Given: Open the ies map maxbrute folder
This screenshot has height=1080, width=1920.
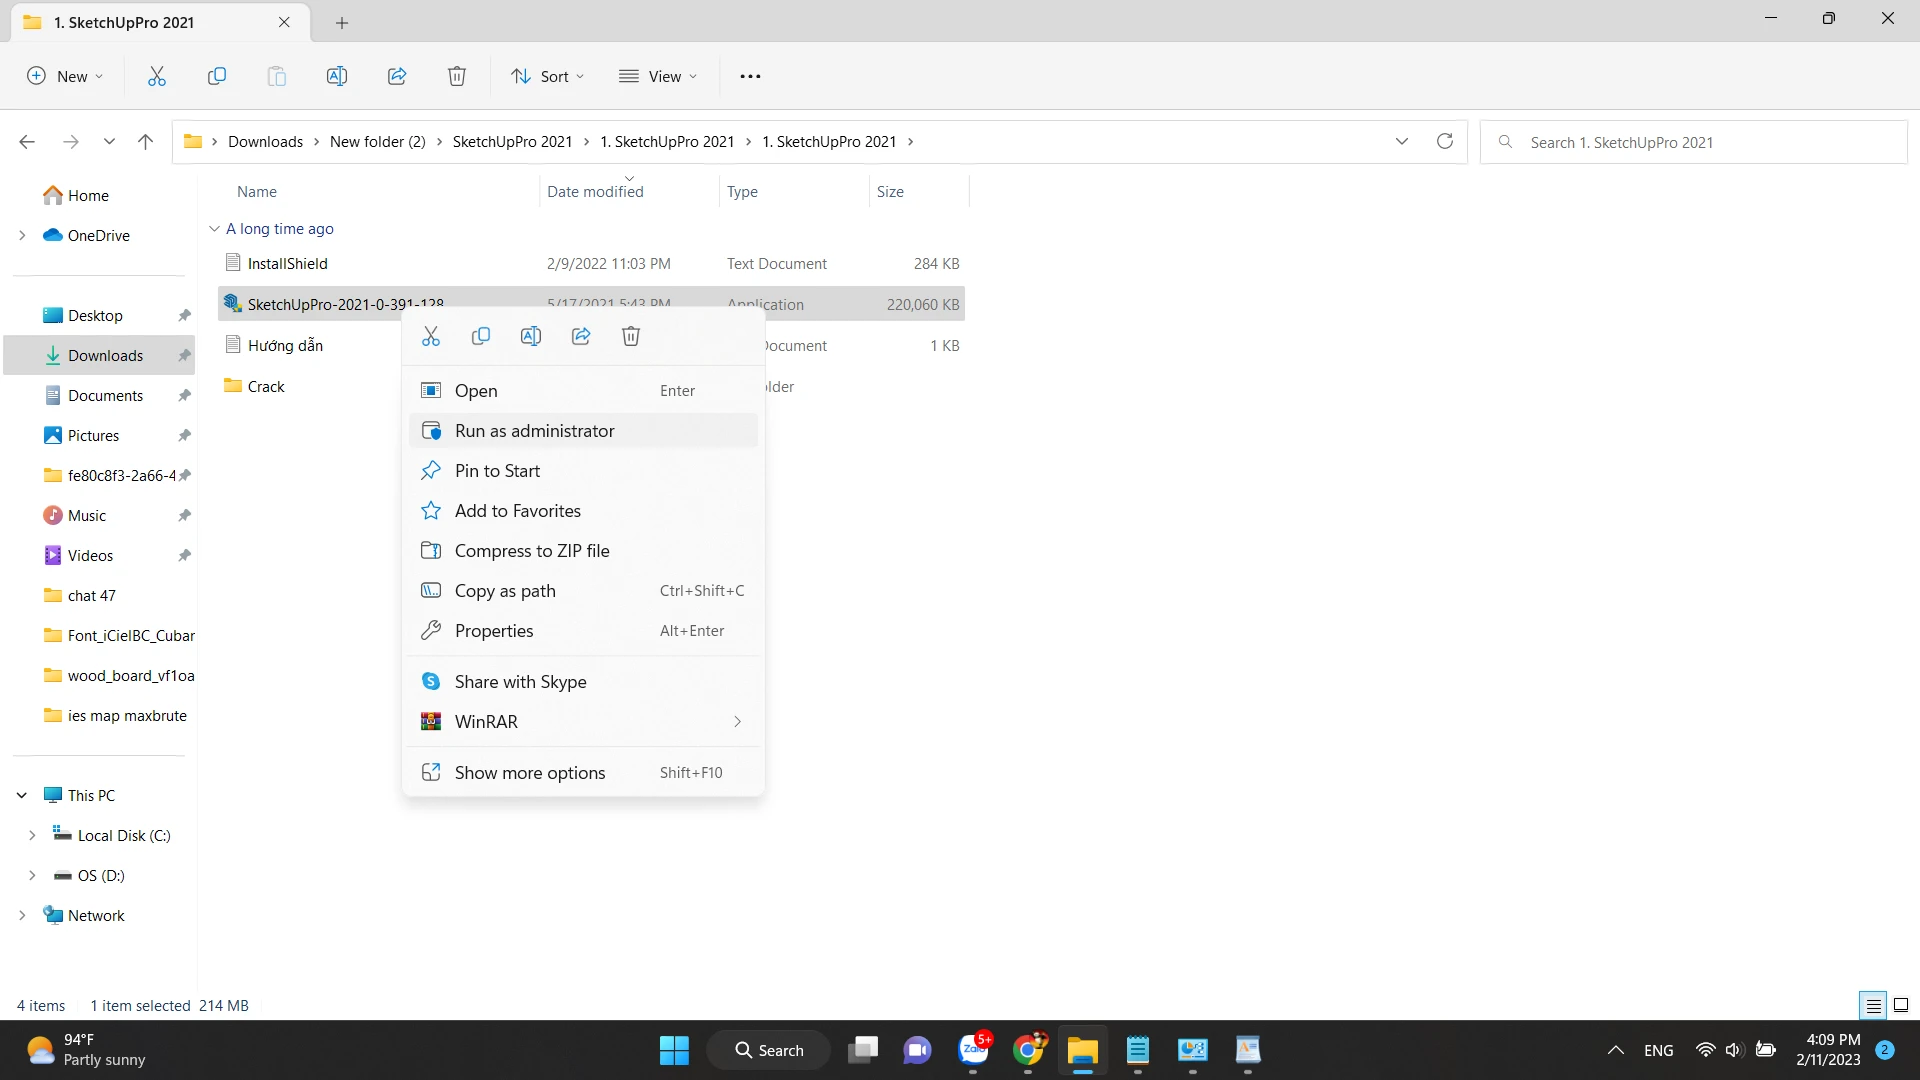Looking at the screenshot, I should (127, 716).
